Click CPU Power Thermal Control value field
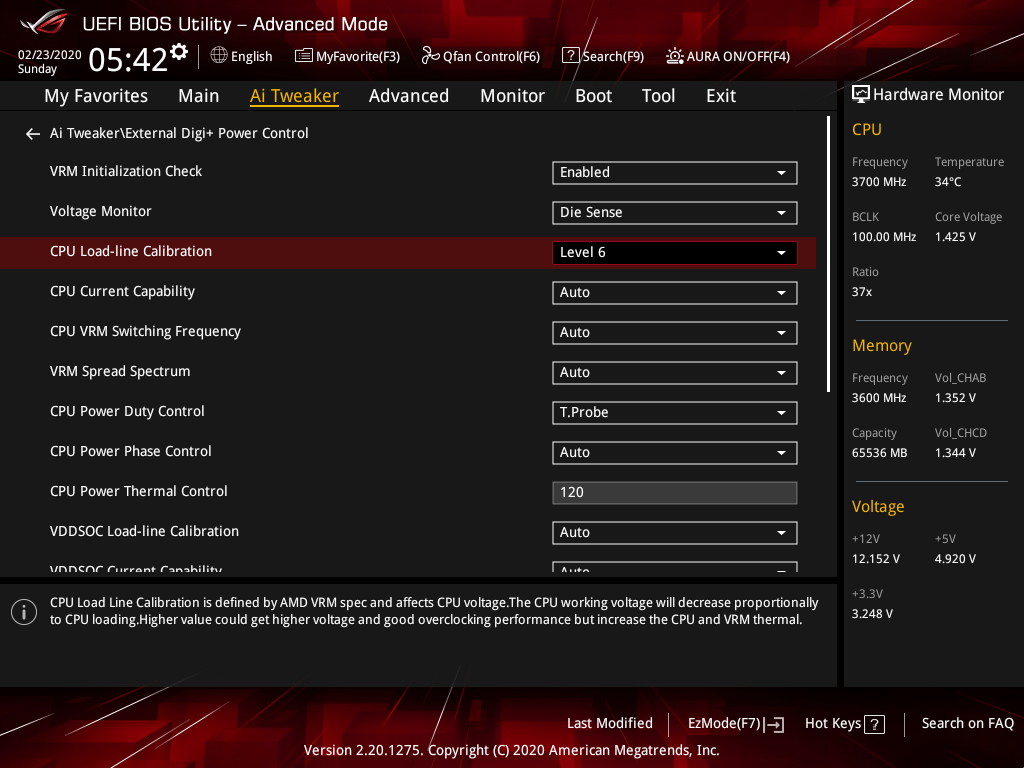1024x768 pixels. 675,492
